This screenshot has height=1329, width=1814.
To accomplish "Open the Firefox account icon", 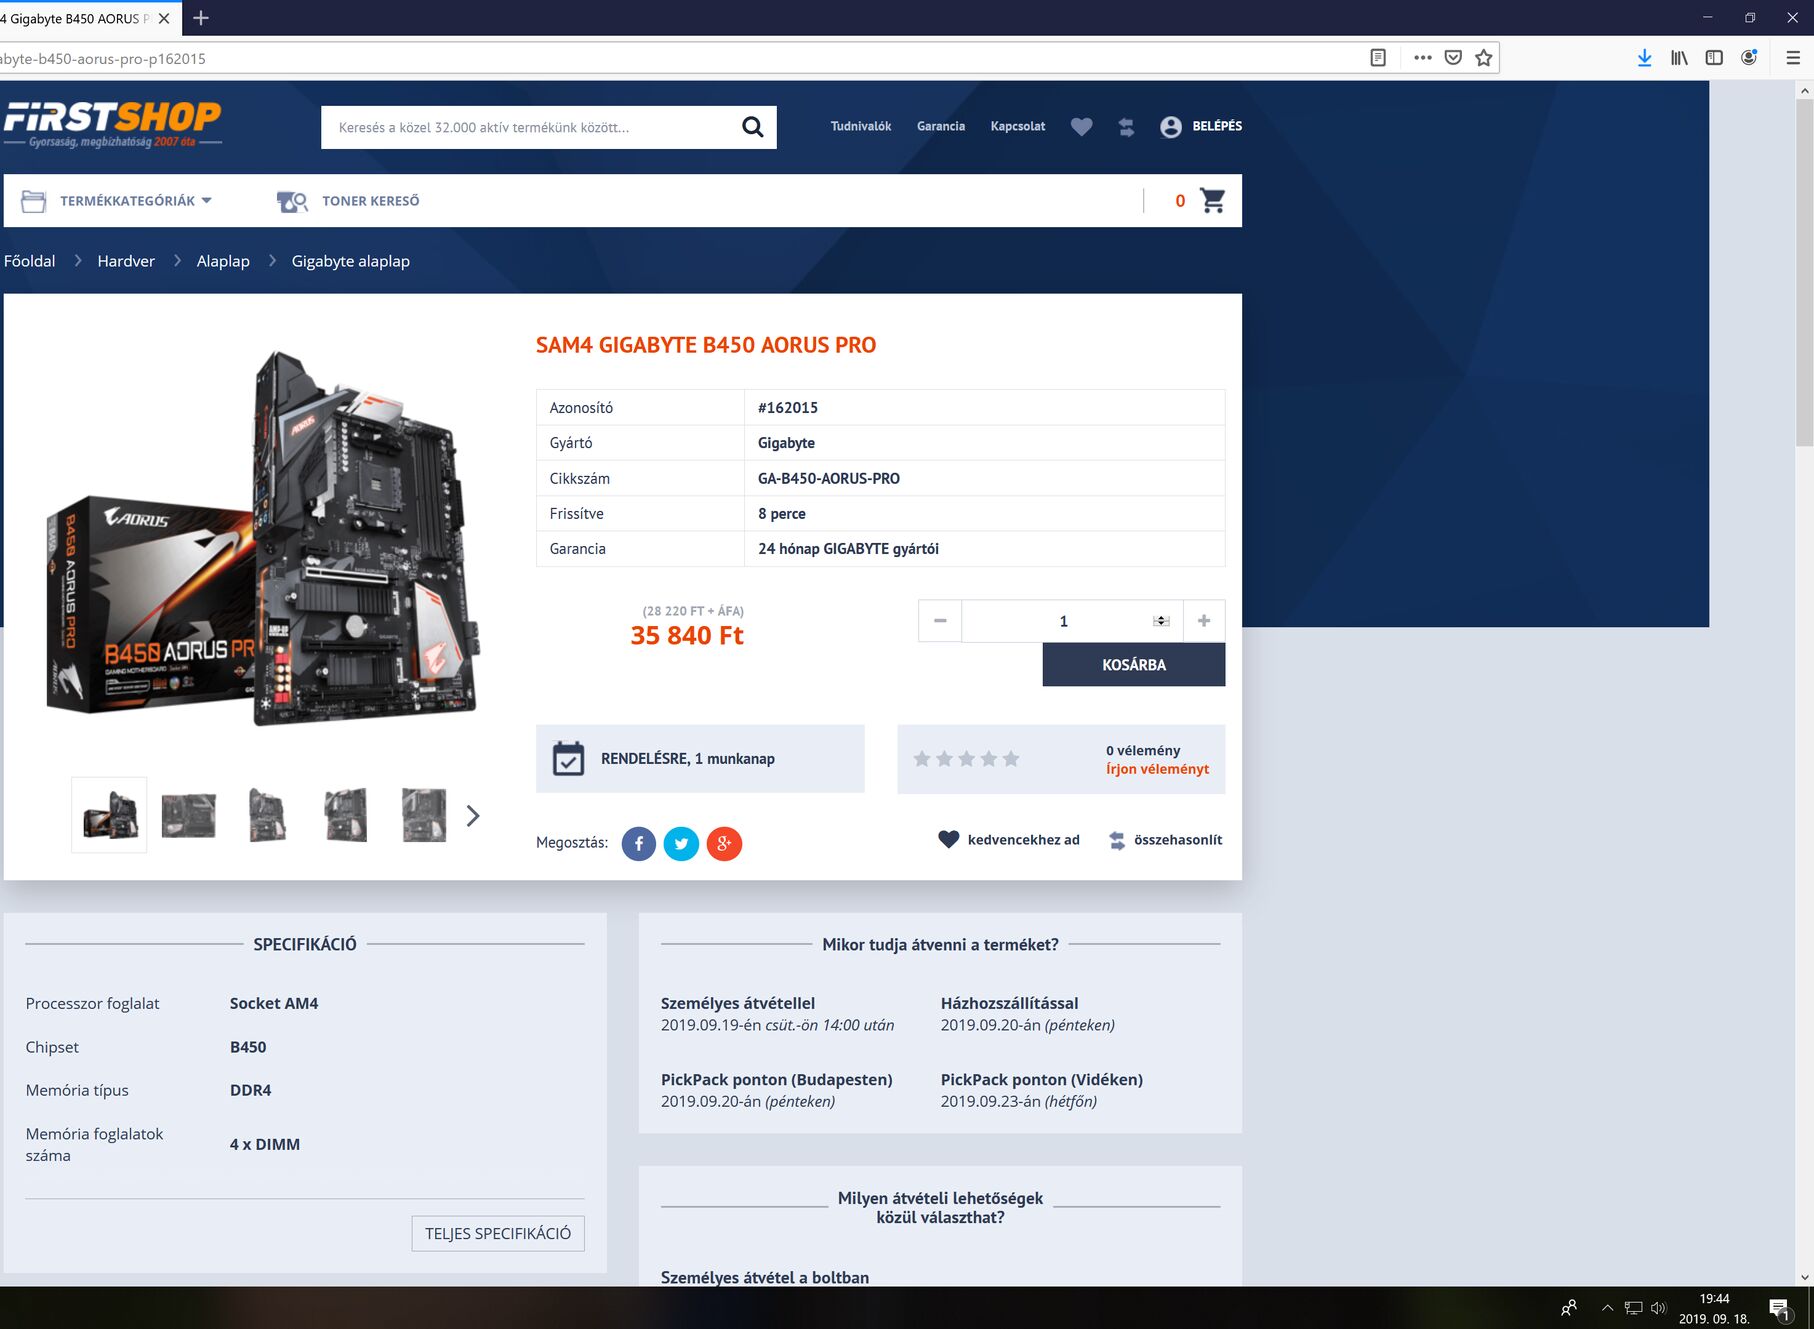I will (x=1749, y=58).
